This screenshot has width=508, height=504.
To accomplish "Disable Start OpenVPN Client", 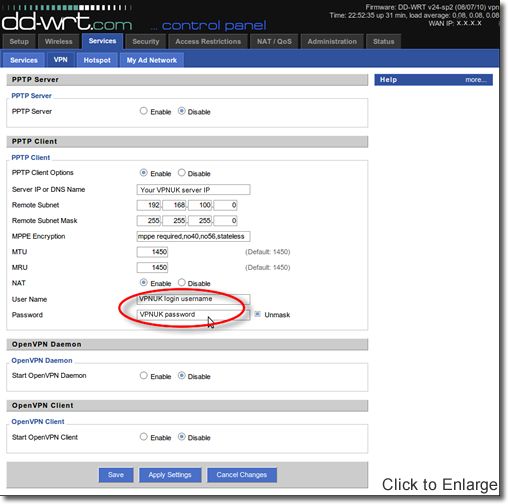I will pos(182,437).
